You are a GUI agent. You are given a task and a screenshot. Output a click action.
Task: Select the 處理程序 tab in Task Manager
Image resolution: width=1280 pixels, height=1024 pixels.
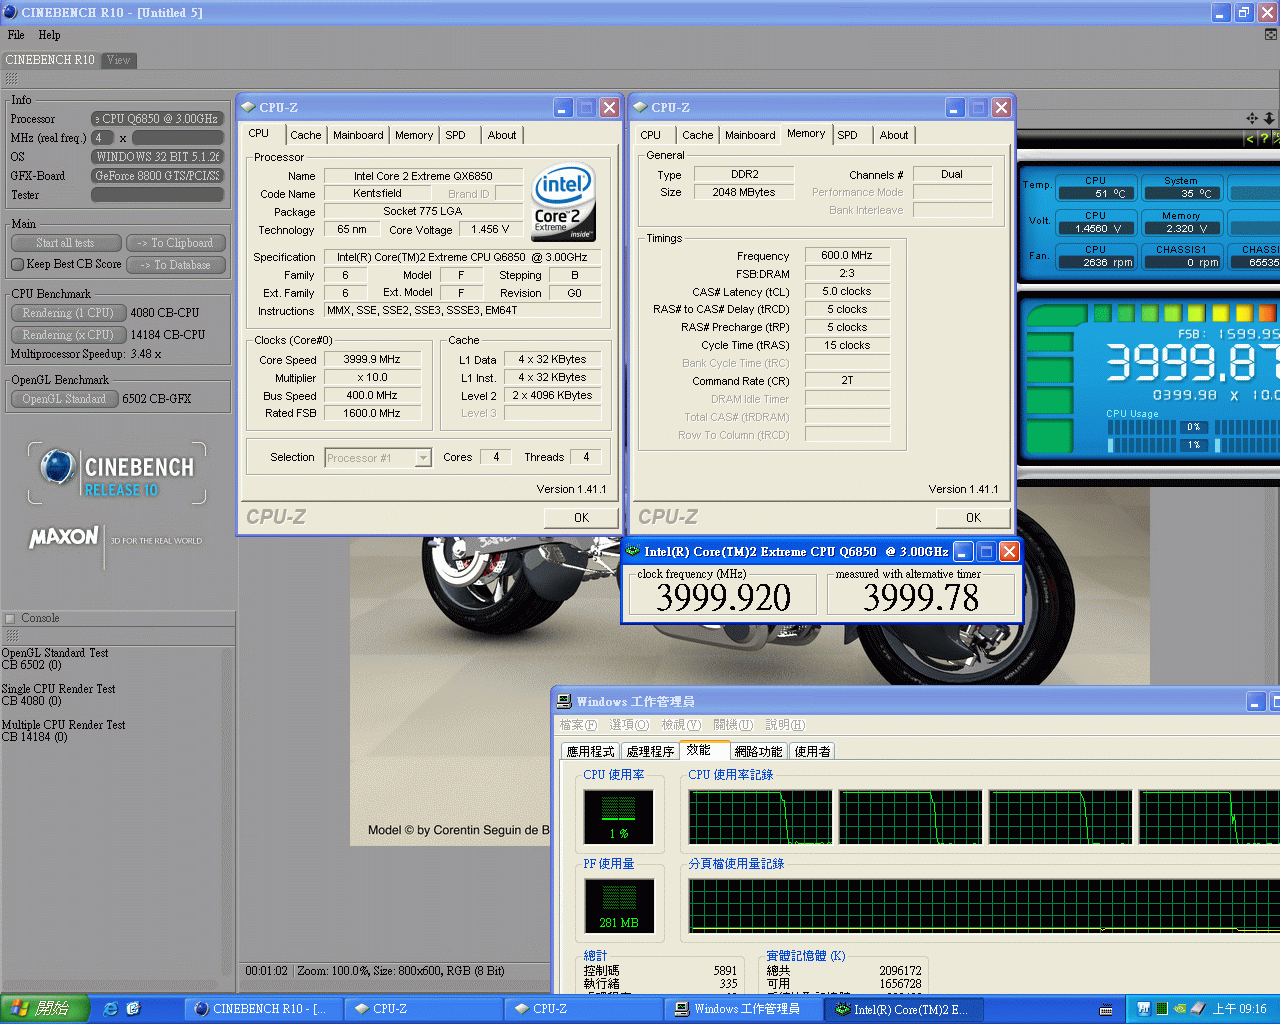click(650, 751)
